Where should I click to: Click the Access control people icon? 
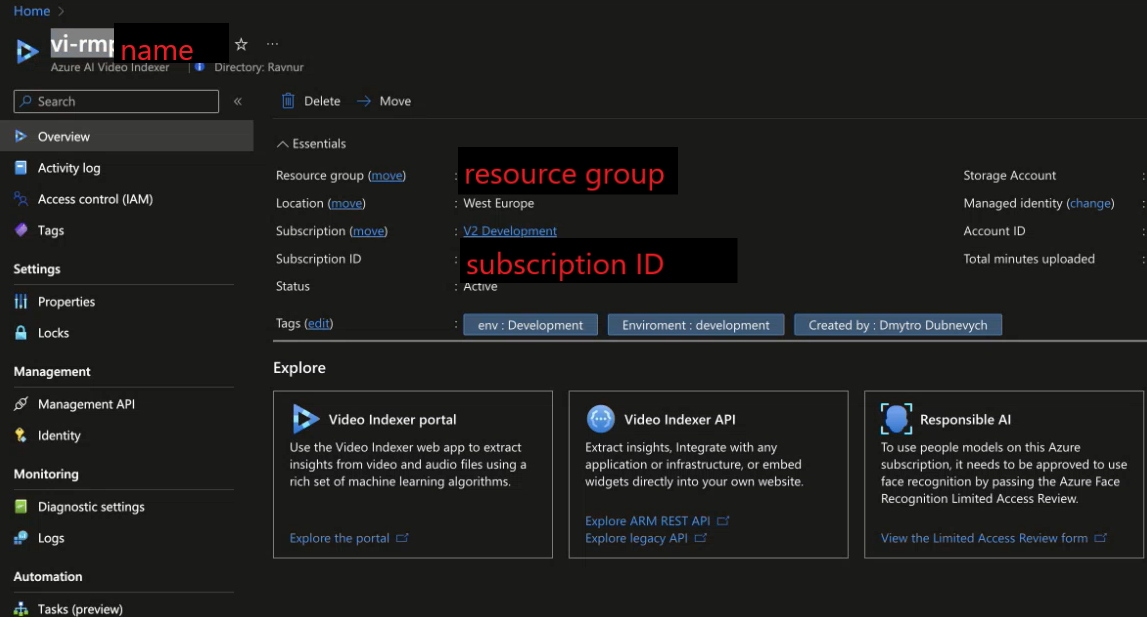21,198
